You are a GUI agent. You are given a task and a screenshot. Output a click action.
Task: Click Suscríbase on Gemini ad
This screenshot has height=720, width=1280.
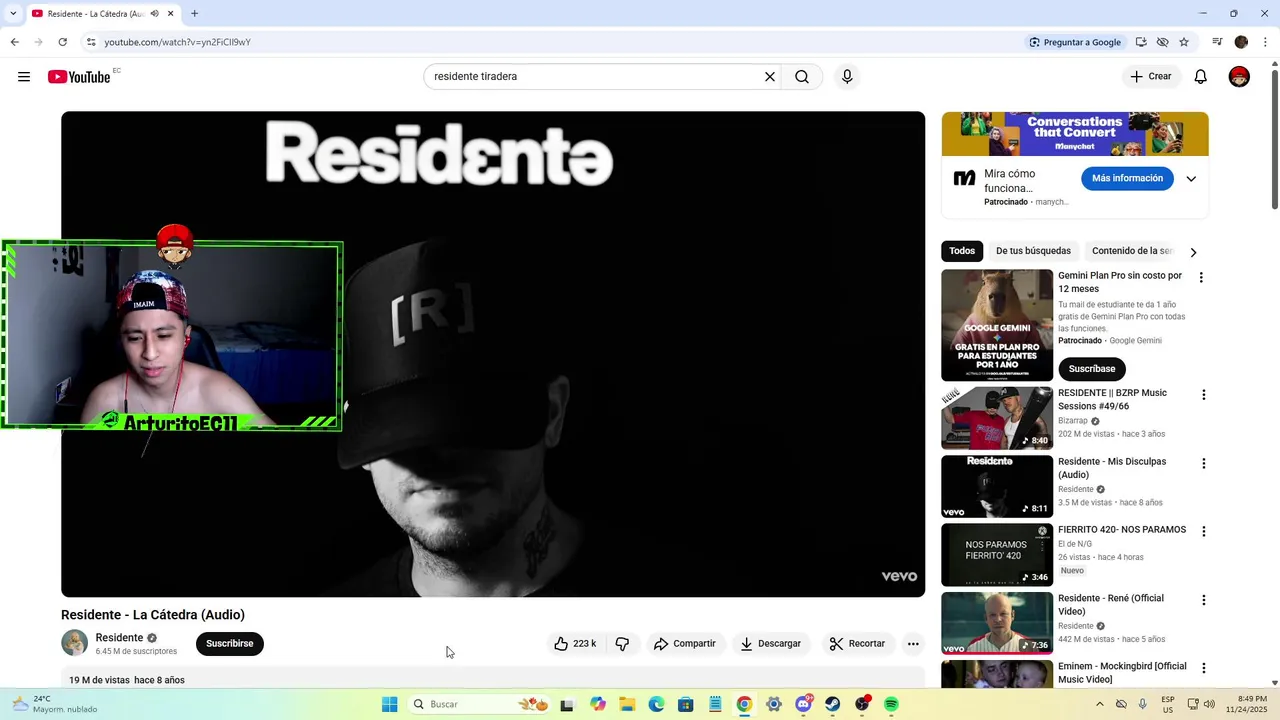click(x=1092, y=369)
